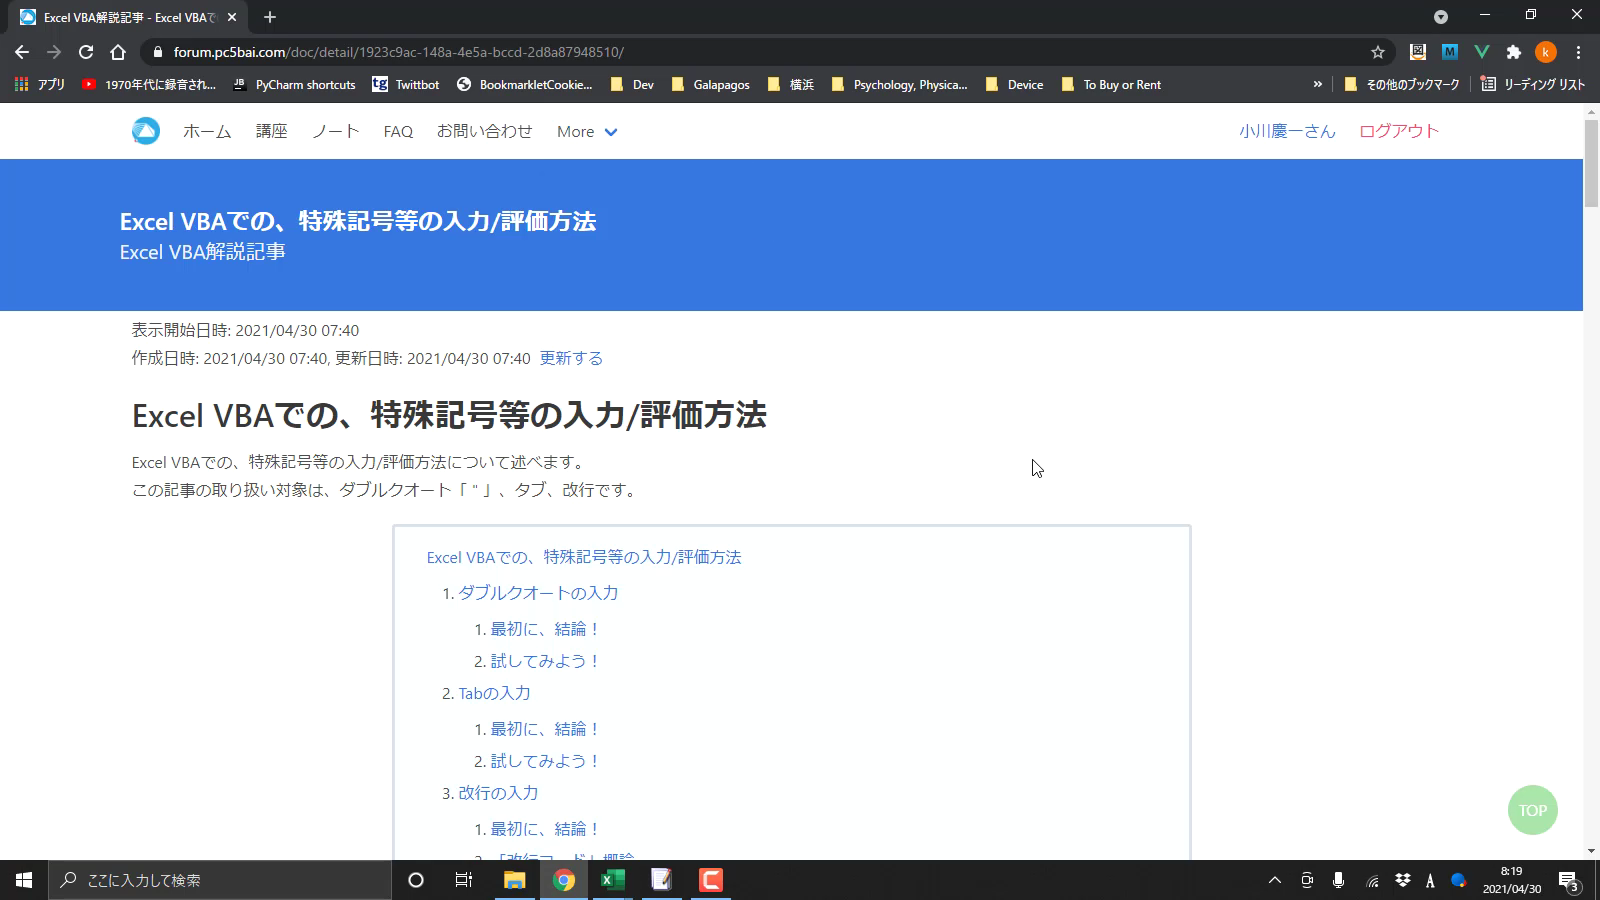Open File Explorer from the taskbar
The height and width of the screenshot is (900, 1600).
(514, 880)
